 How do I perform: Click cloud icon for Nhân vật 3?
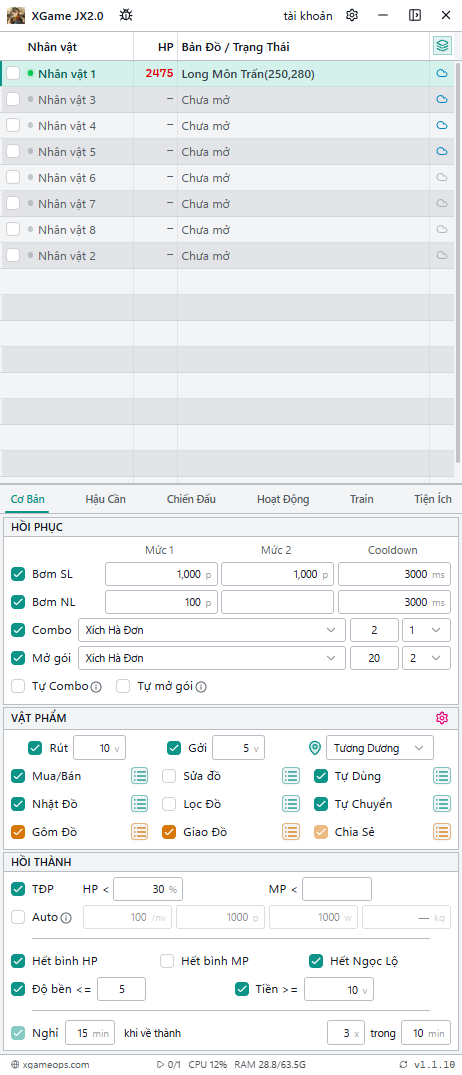click(x=442, y=99)
